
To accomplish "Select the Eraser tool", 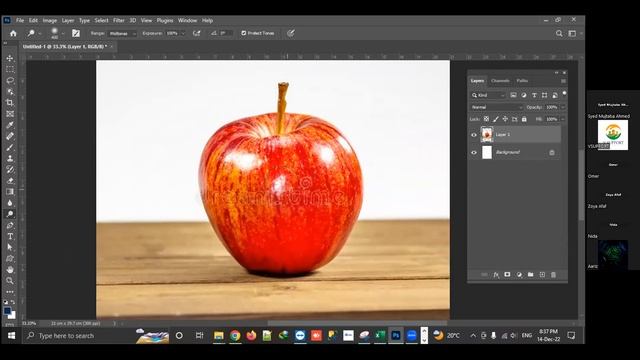I will coord(10,180).
